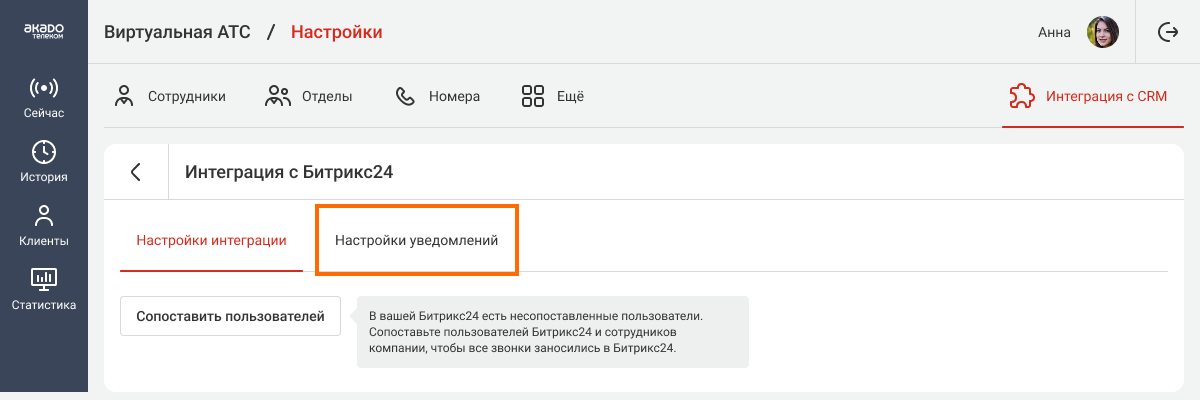The image size is (1200, 400).
Task: Select the Номера tab
Action: point(438,97)
